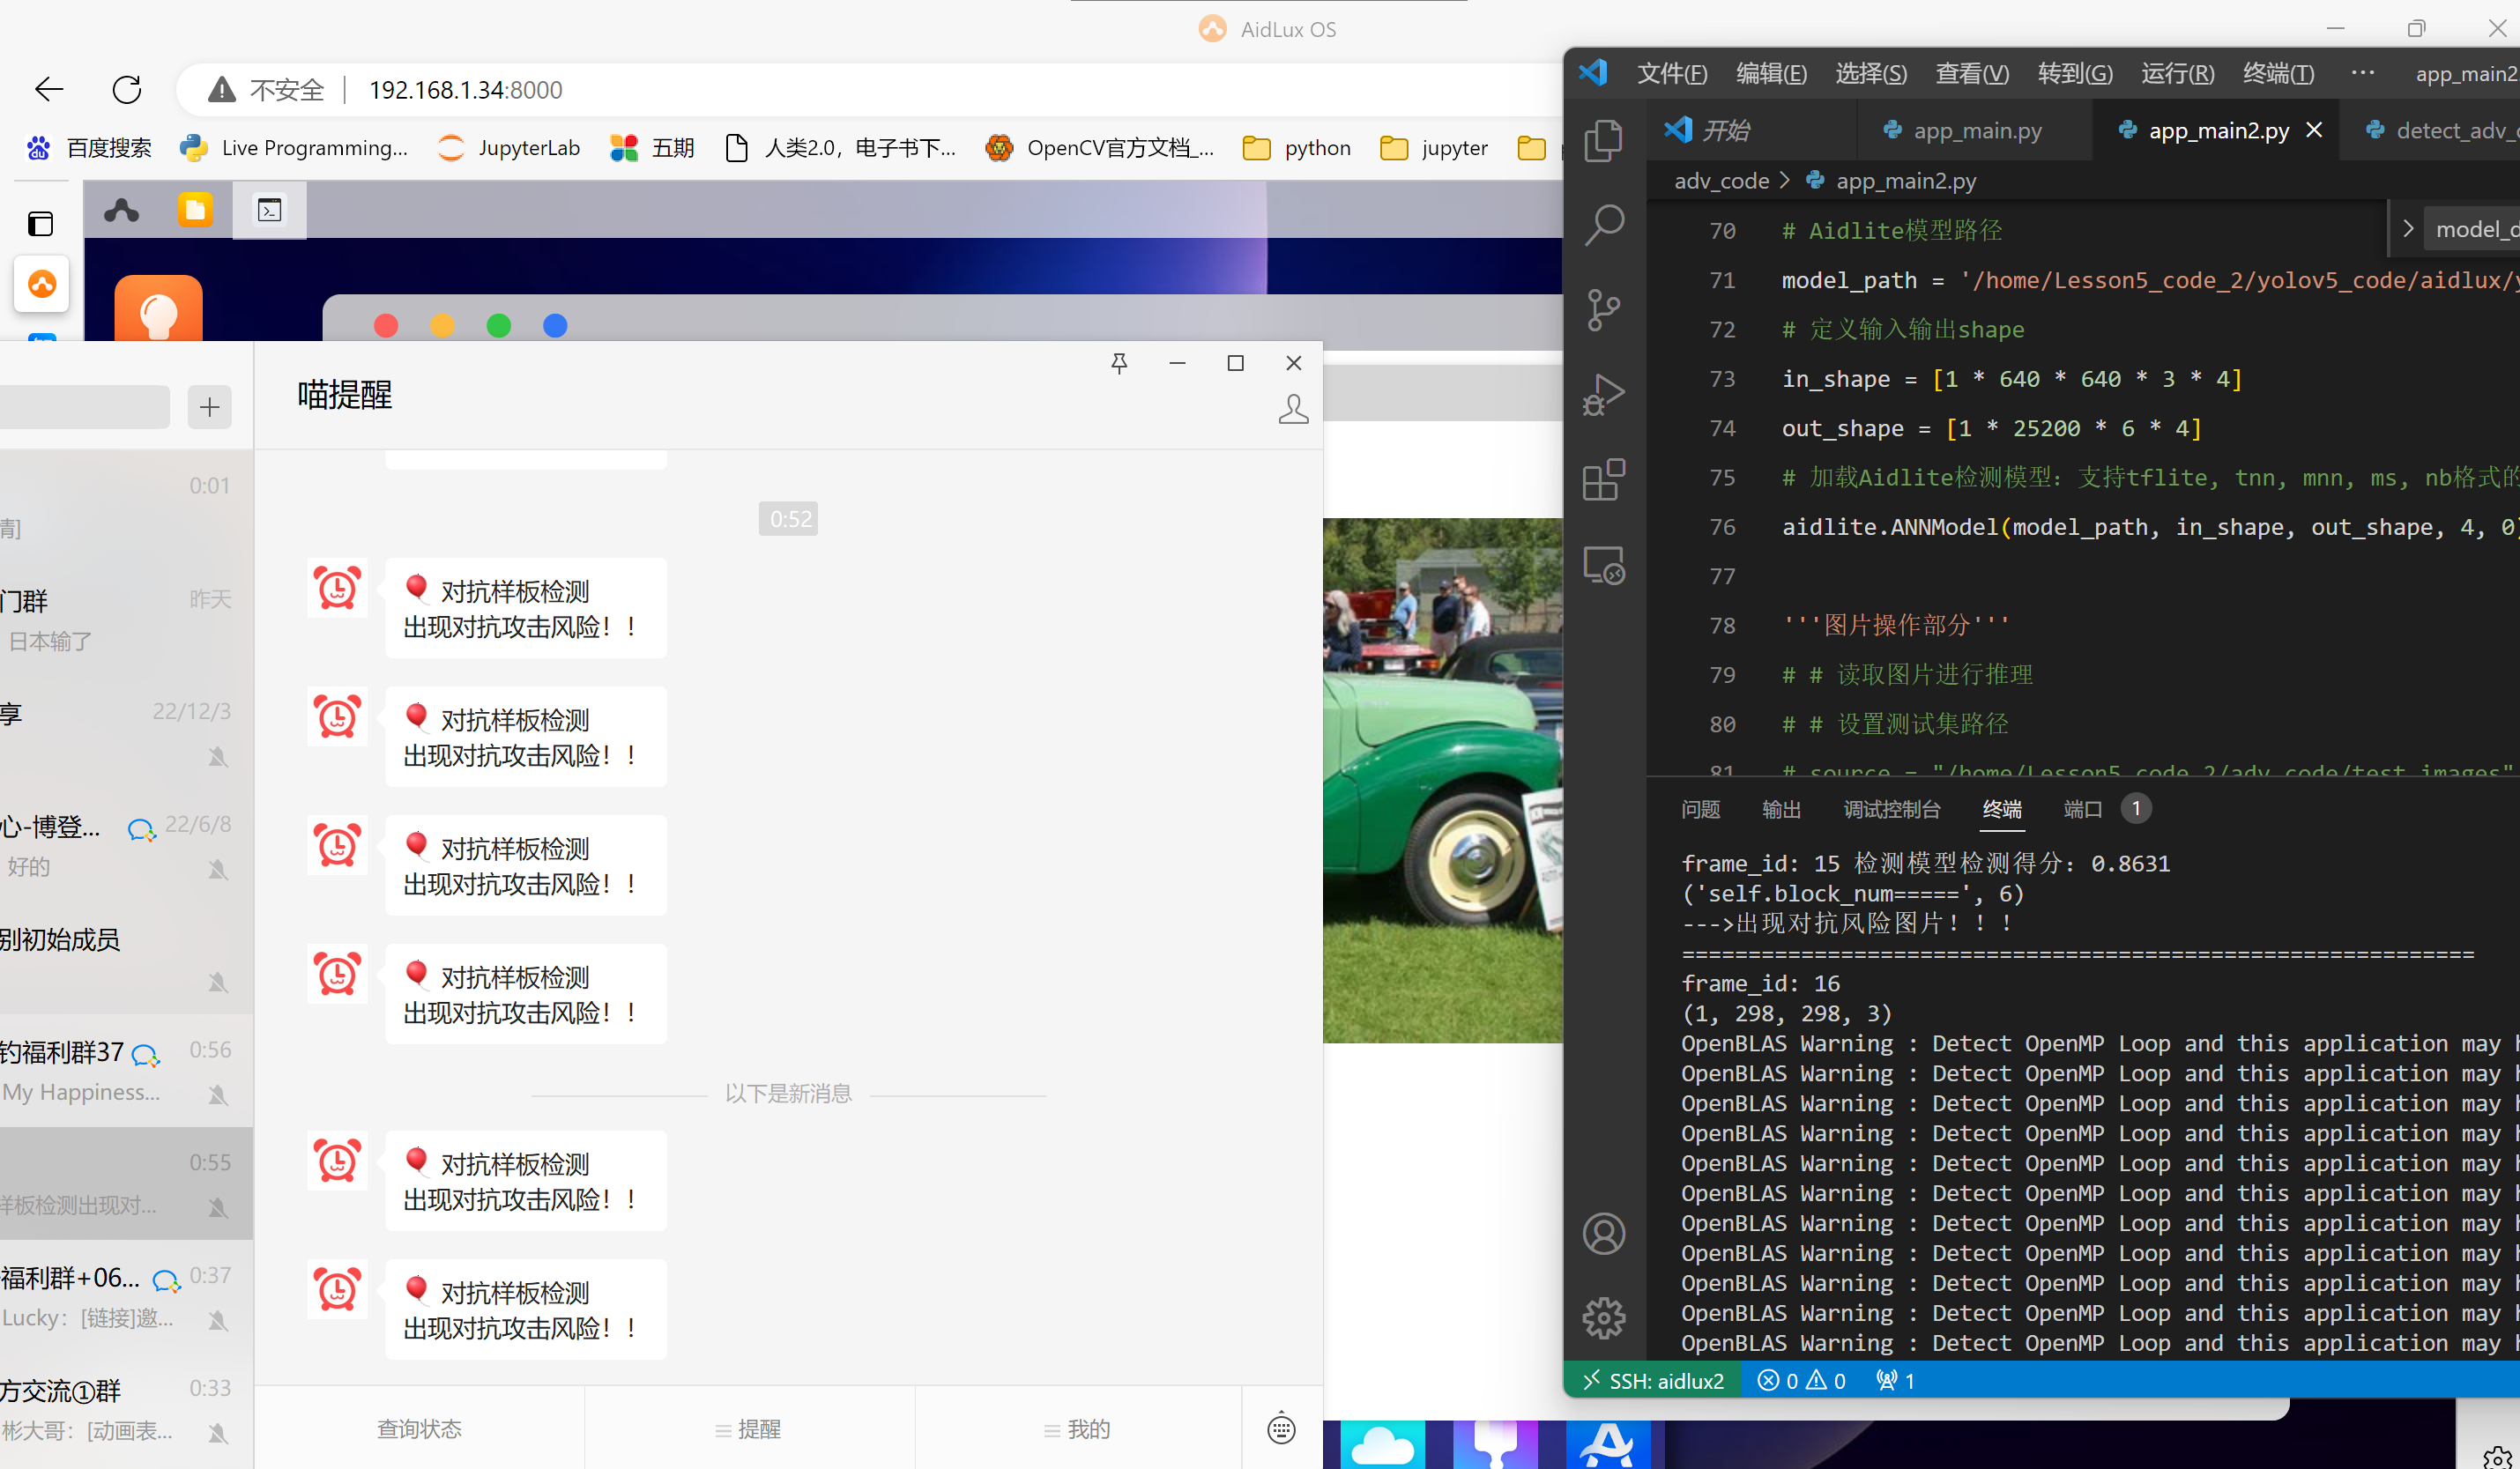Open Source Control view in VS Code

click(1604, 310)
